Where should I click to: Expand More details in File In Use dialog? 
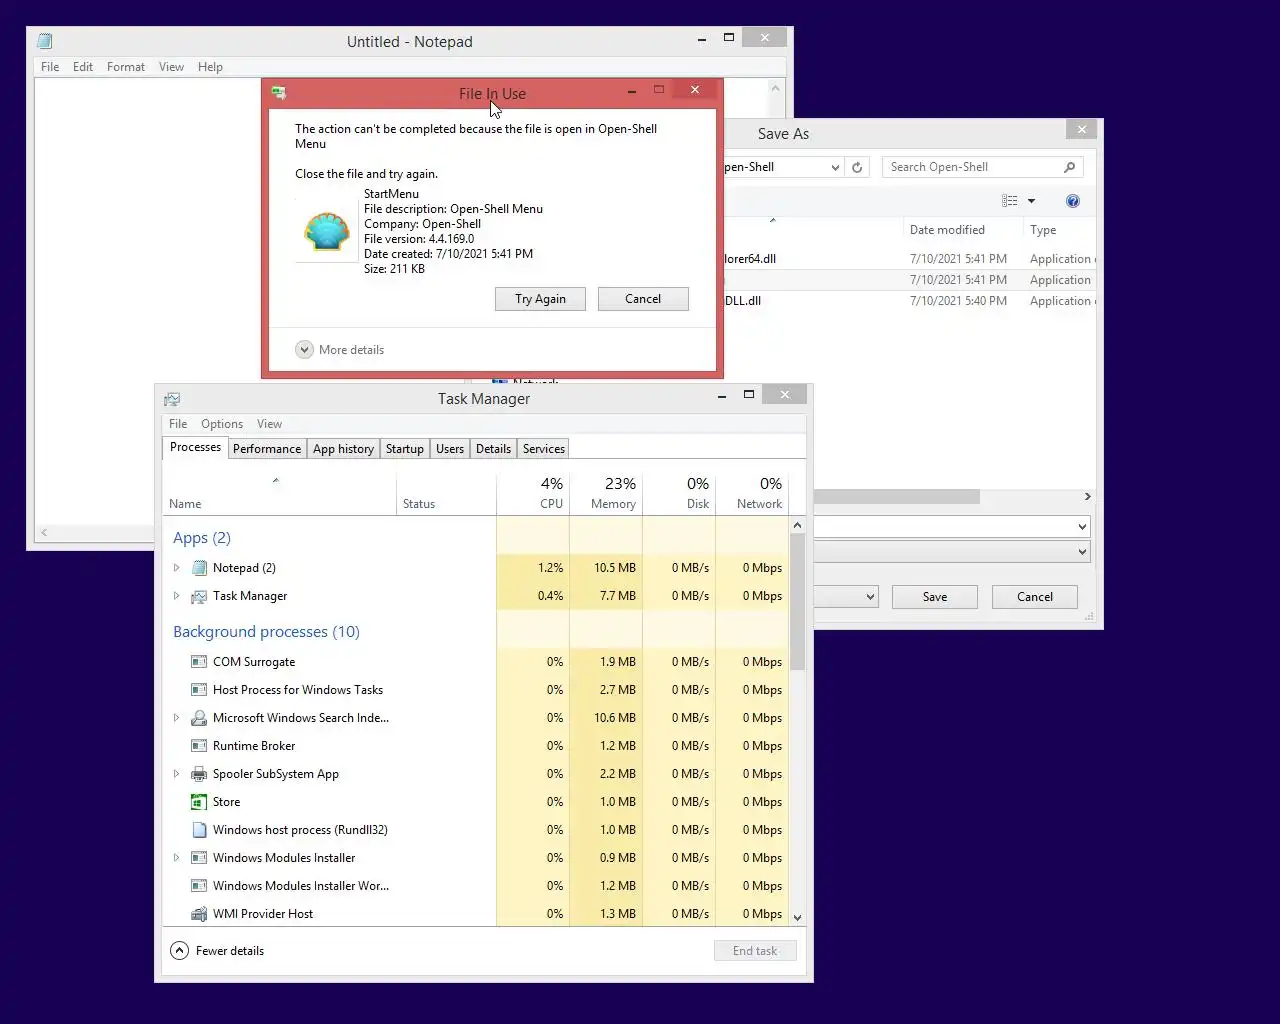click(x=304, y=349)
